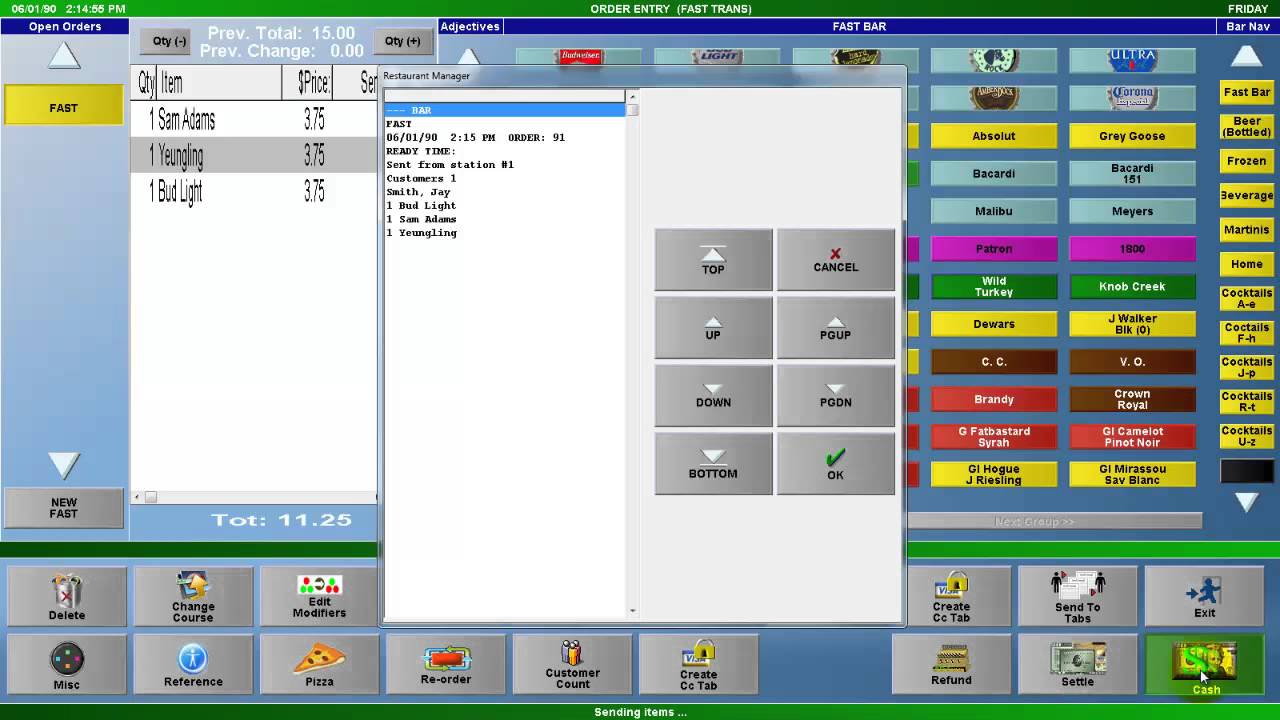Select the highlighted BAR line in dialog

click(x=505, y=110)
